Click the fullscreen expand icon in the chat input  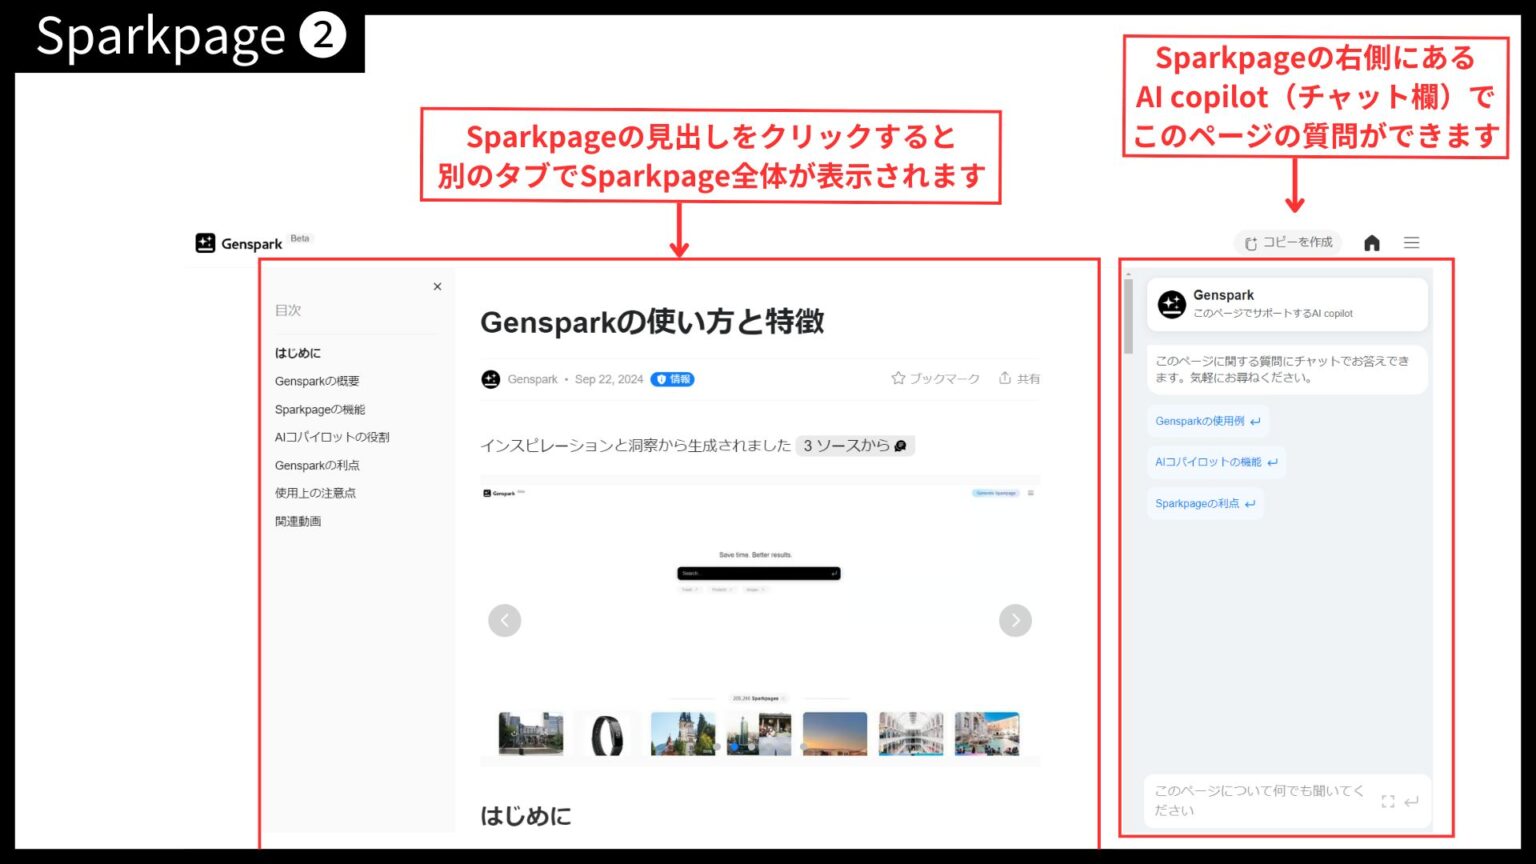click(1387, 801)
